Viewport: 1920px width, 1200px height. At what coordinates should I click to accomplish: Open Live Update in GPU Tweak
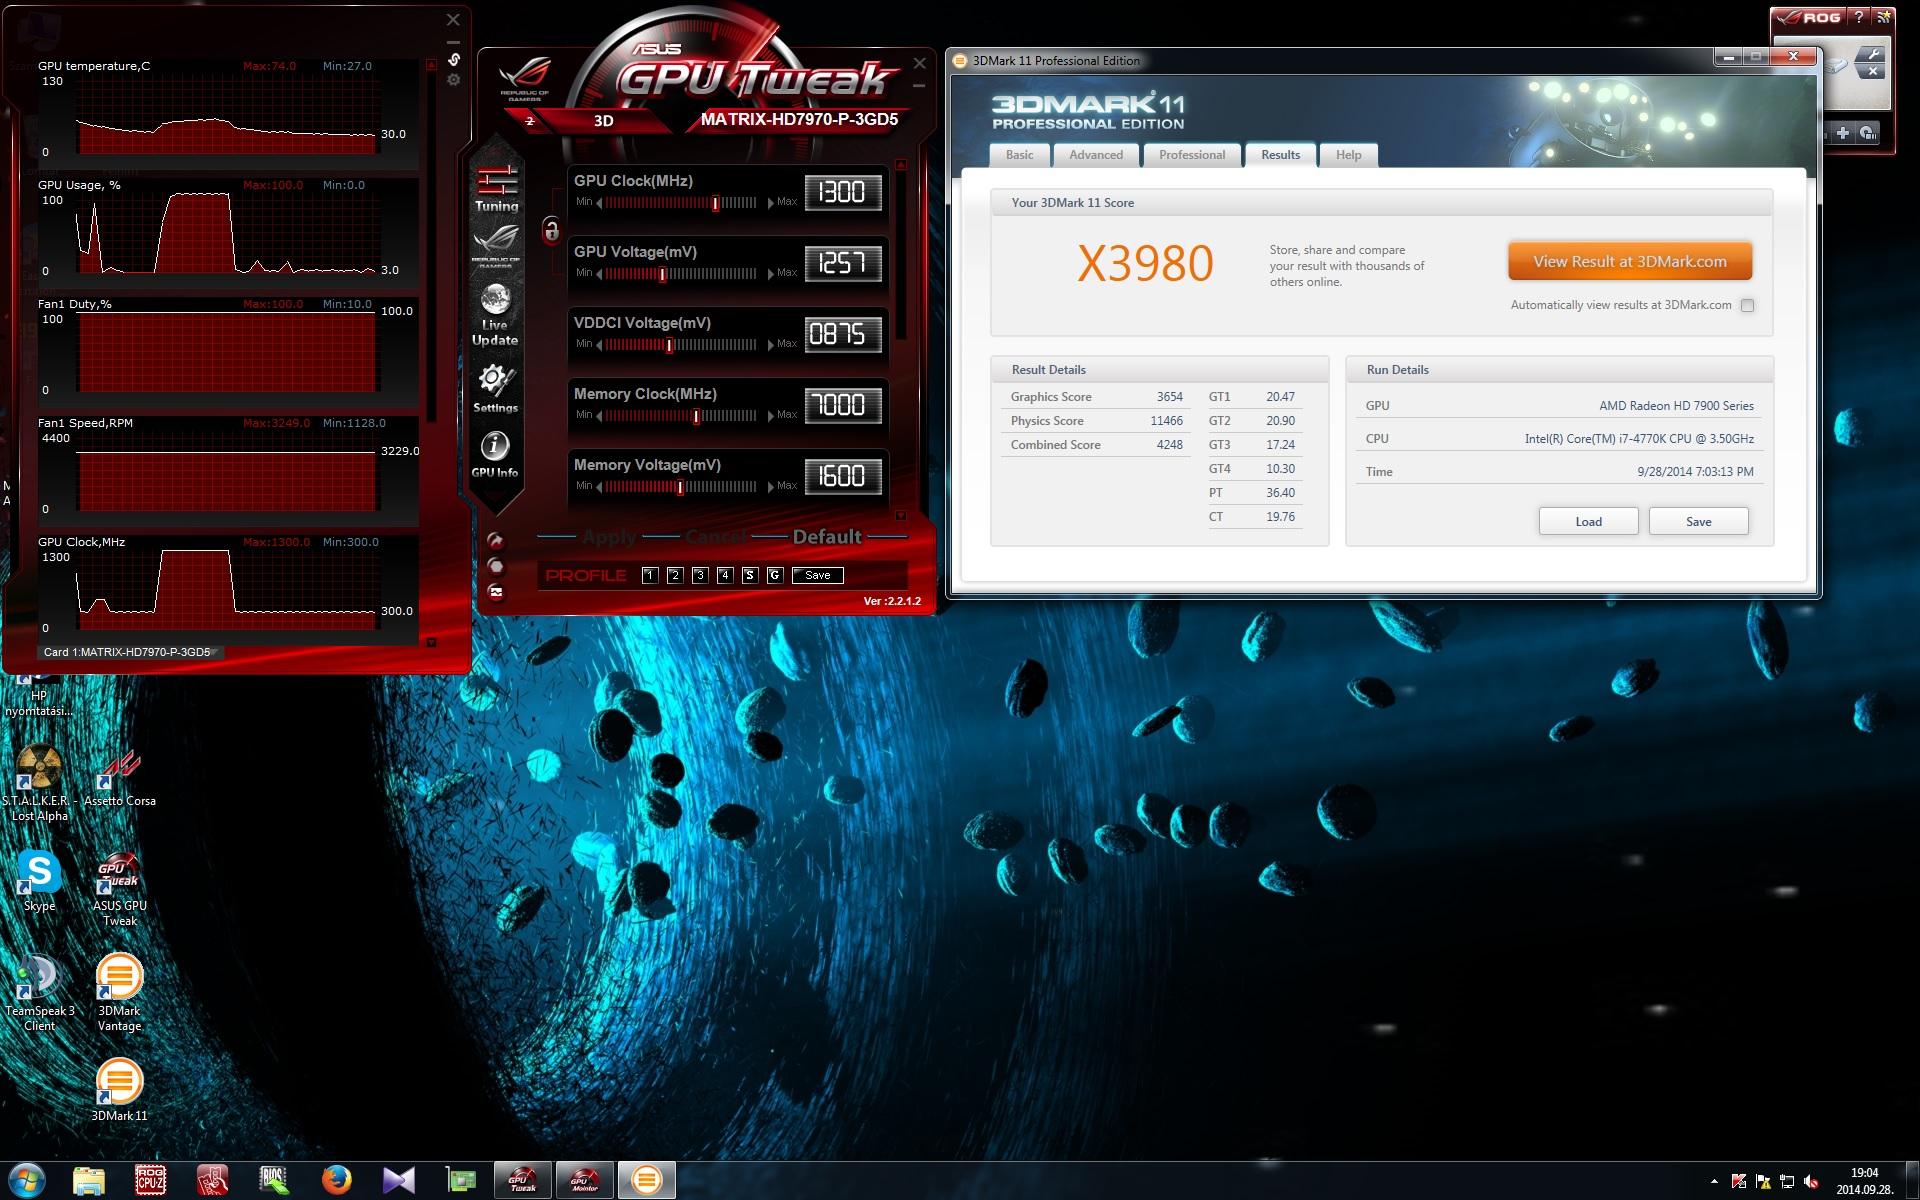495,314
